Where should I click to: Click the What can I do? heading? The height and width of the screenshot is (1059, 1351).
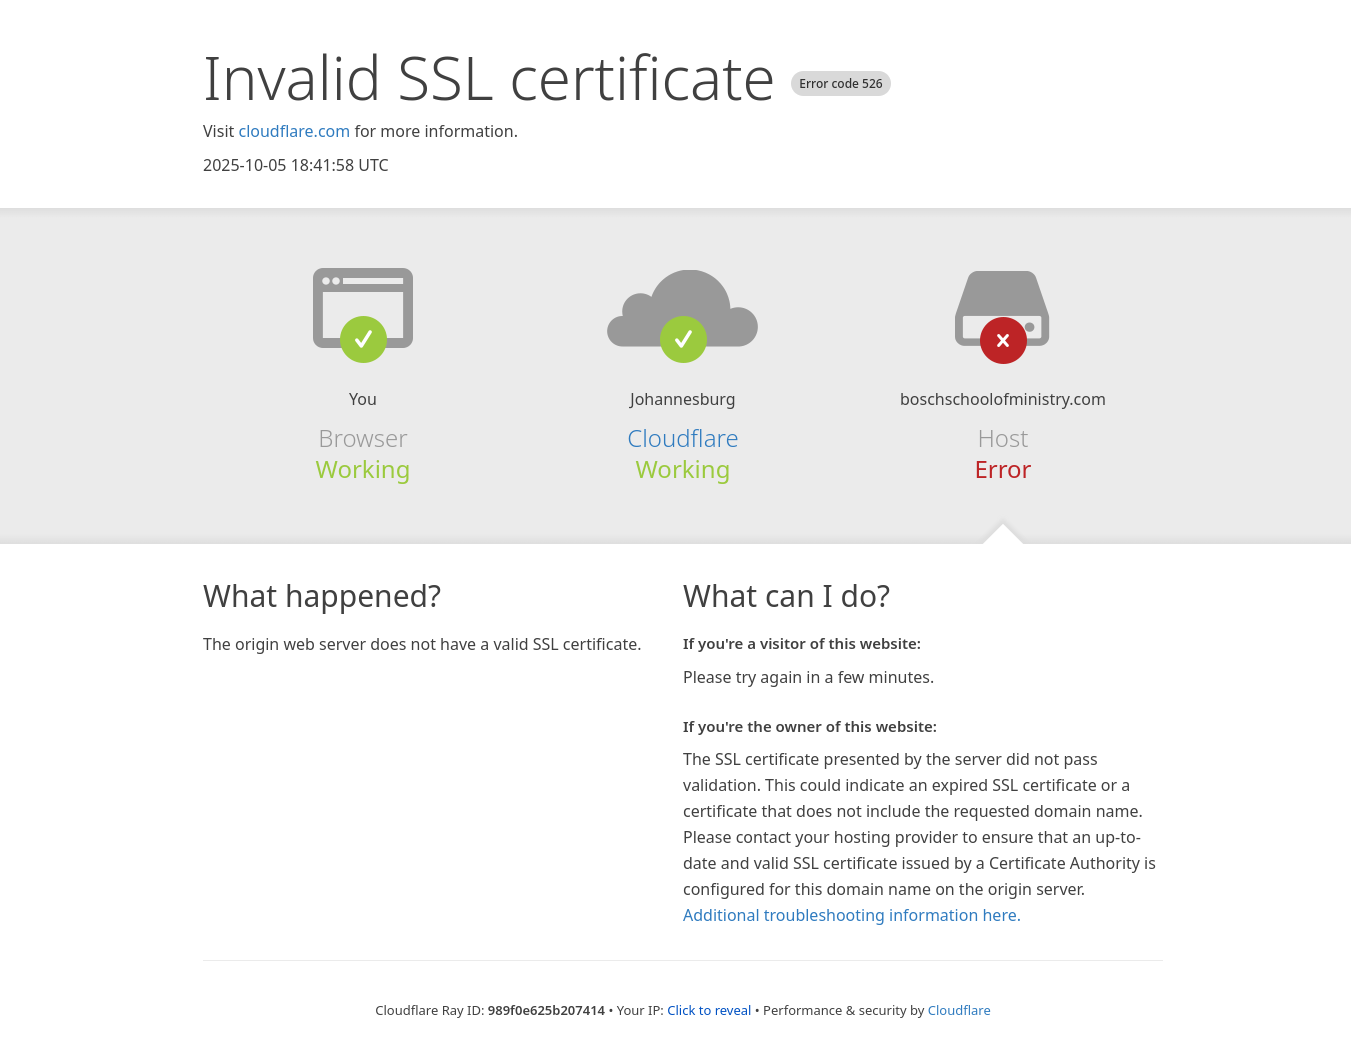coord(786,596)
